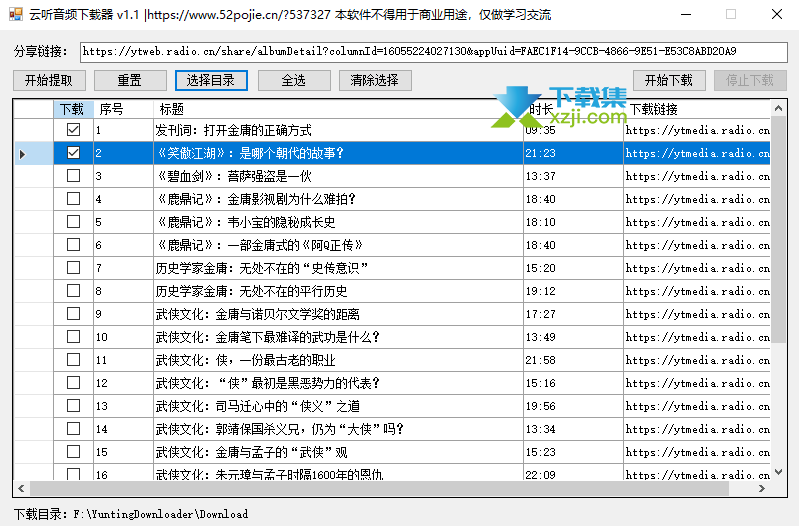Click the horizontal scrollbar right arrow
Image resolution: width=799 pixels, height=526 pixels.
pos(762,488)
